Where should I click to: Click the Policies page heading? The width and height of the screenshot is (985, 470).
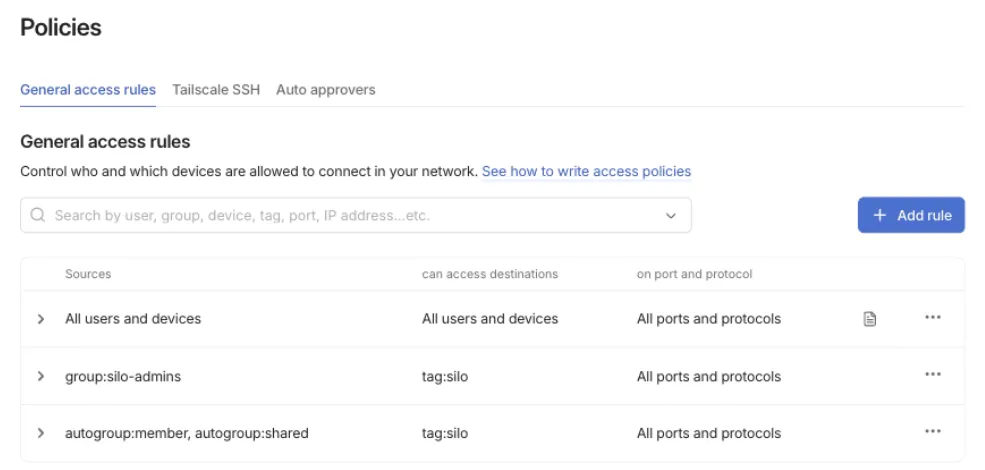coord(61,28)
